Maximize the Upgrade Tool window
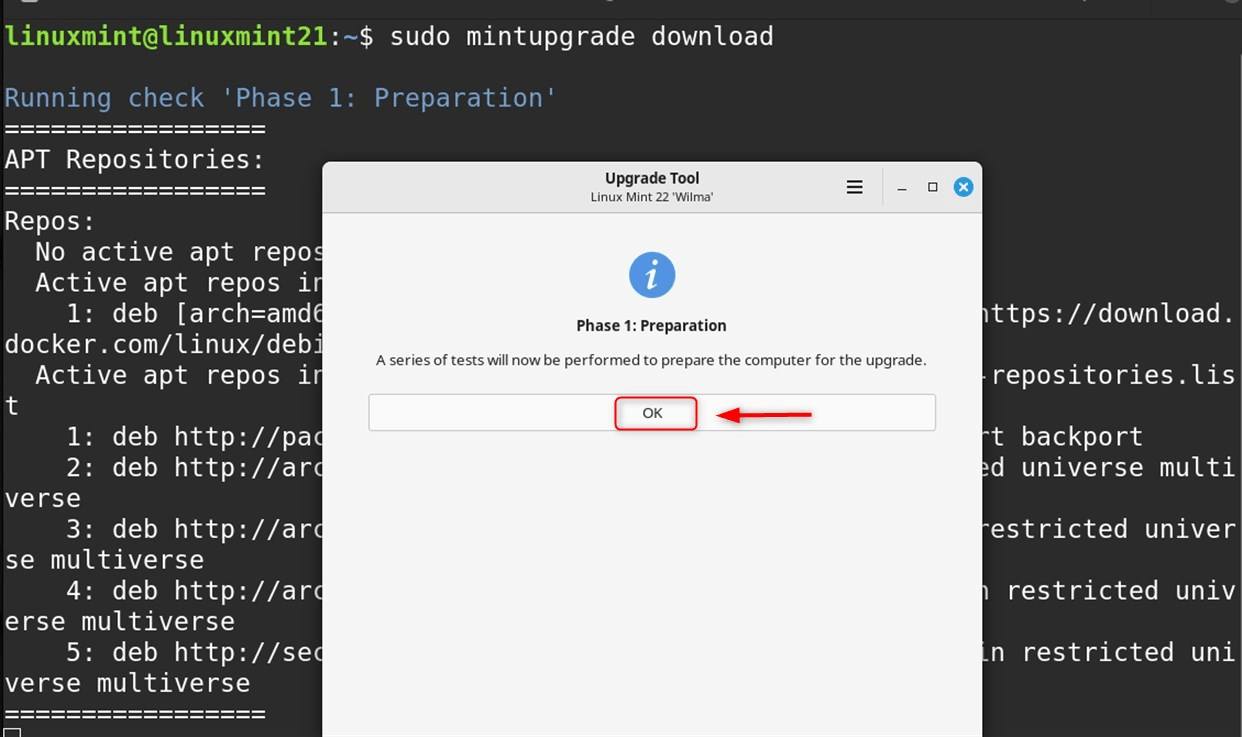 click(933, 187)
